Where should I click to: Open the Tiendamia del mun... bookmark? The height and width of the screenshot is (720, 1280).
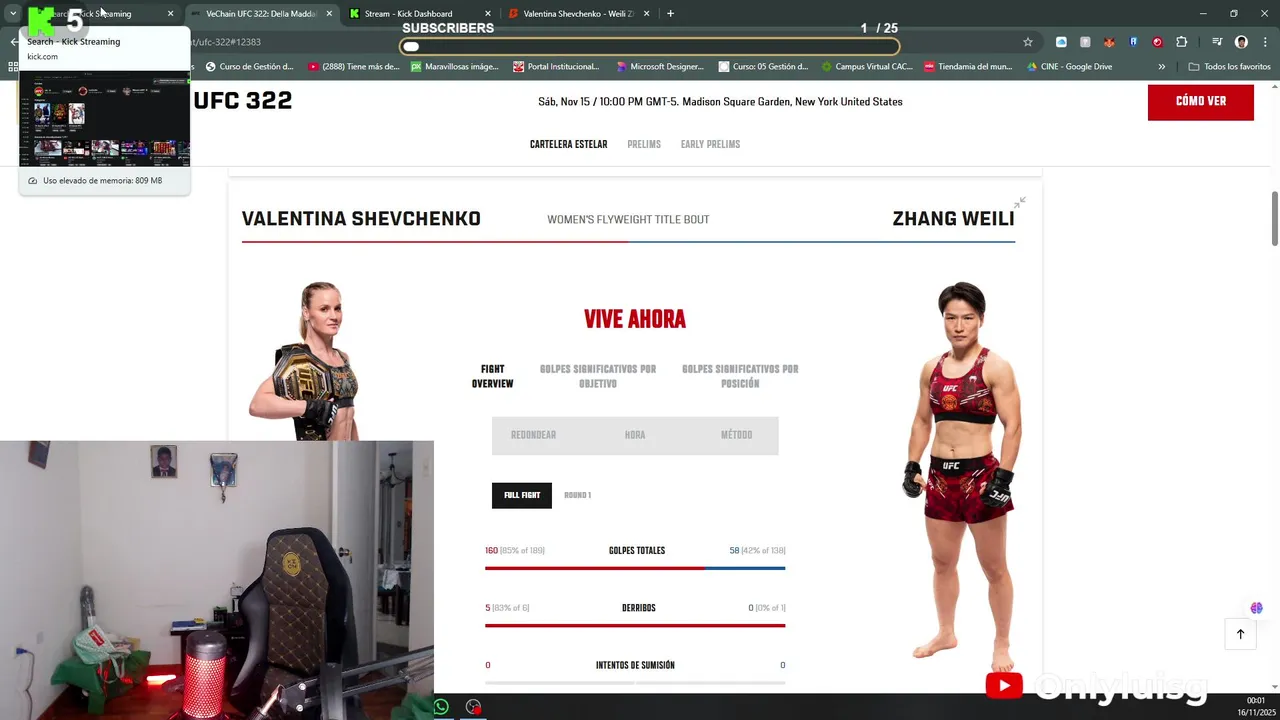tap(969, 67)
